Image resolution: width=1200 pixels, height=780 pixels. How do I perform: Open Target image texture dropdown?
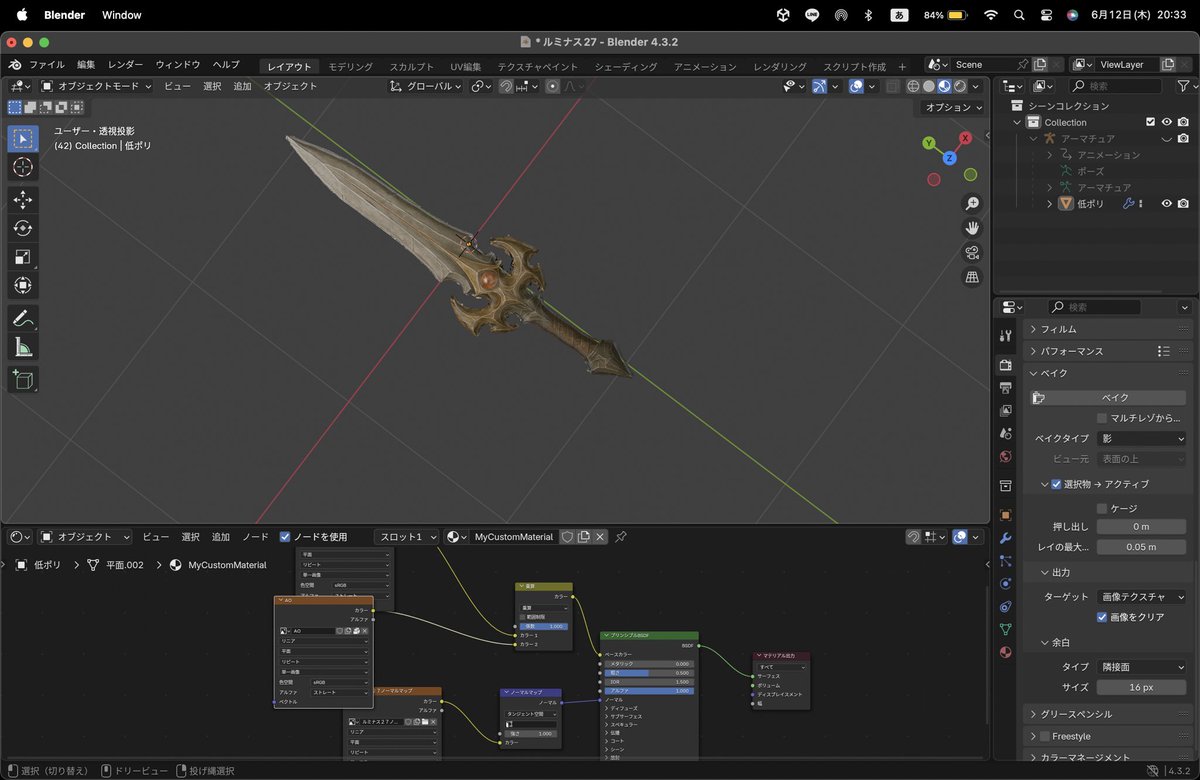pos(1142,596)
